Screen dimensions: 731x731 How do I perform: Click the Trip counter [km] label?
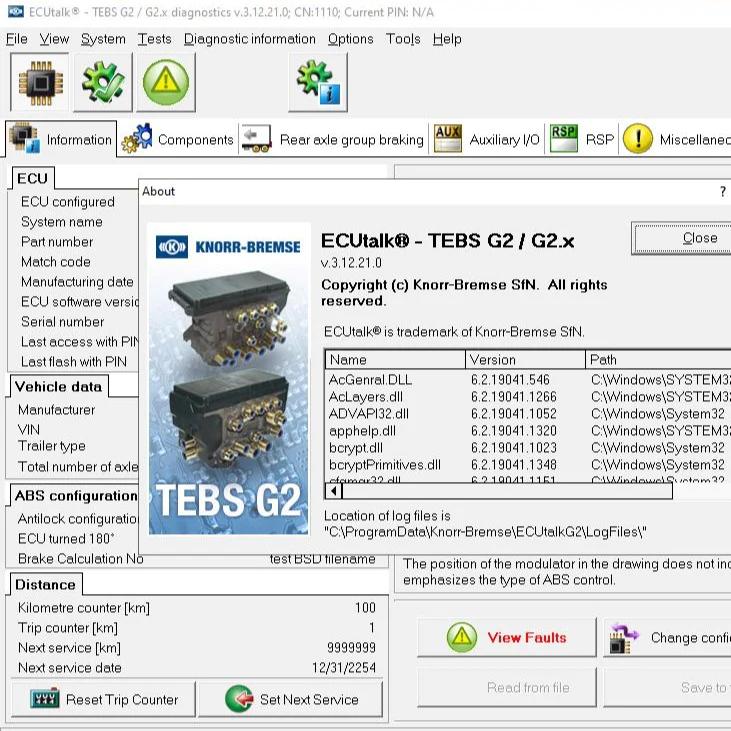pos(68,628)
